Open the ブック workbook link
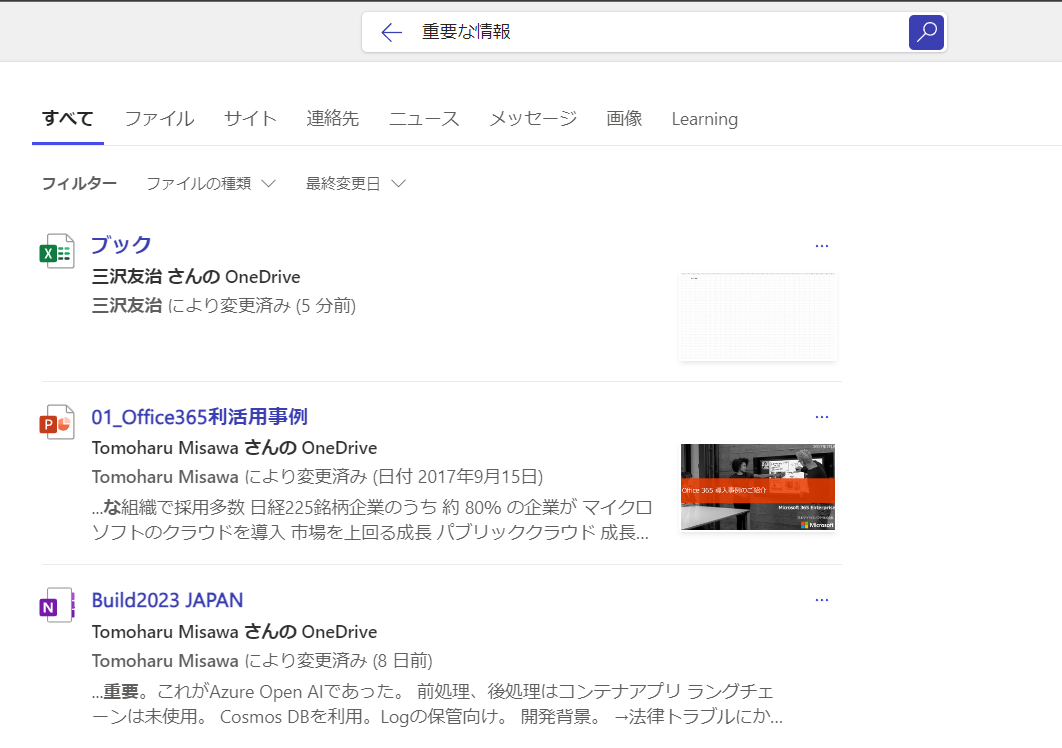This screenshot has width=1062, height=748. tap(121, 245)
